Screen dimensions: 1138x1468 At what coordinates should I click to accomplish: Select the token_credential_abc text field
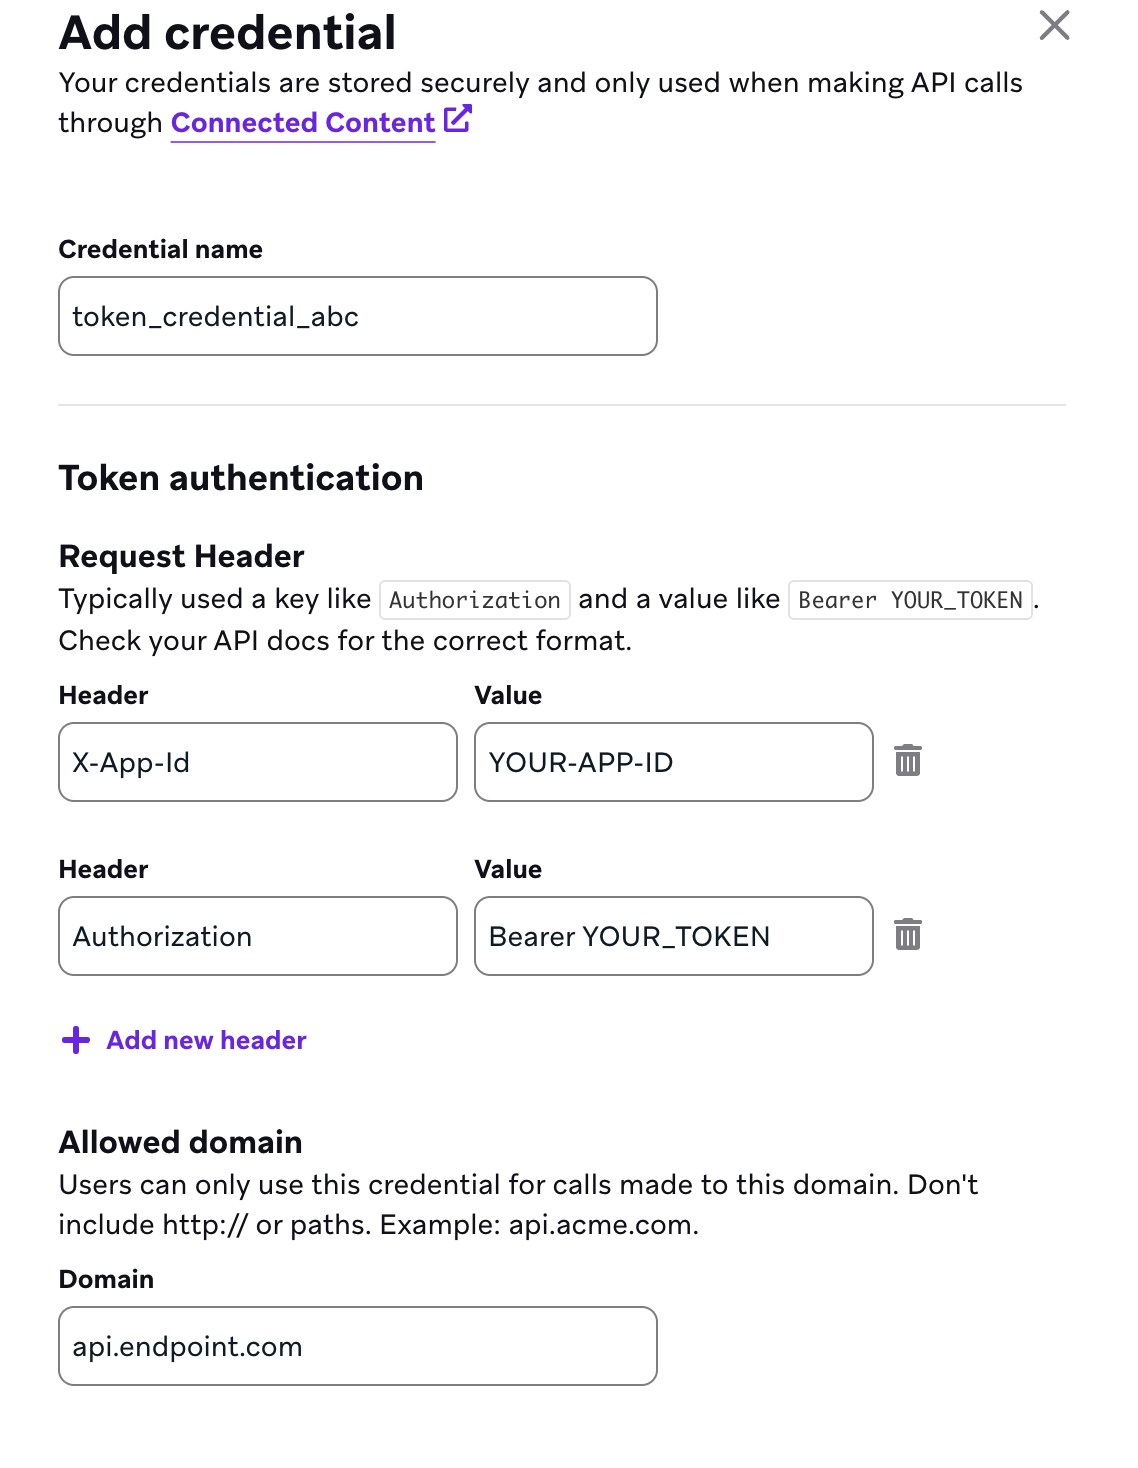click(x=357, y=316)
